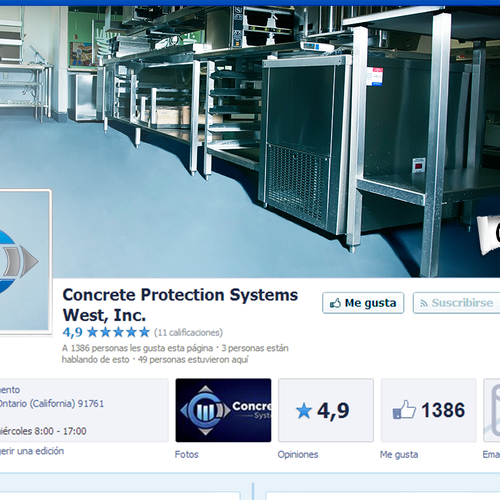Open the kitchen floor cover photo
The image size is (500, 500).
click(x=250, y=142)
